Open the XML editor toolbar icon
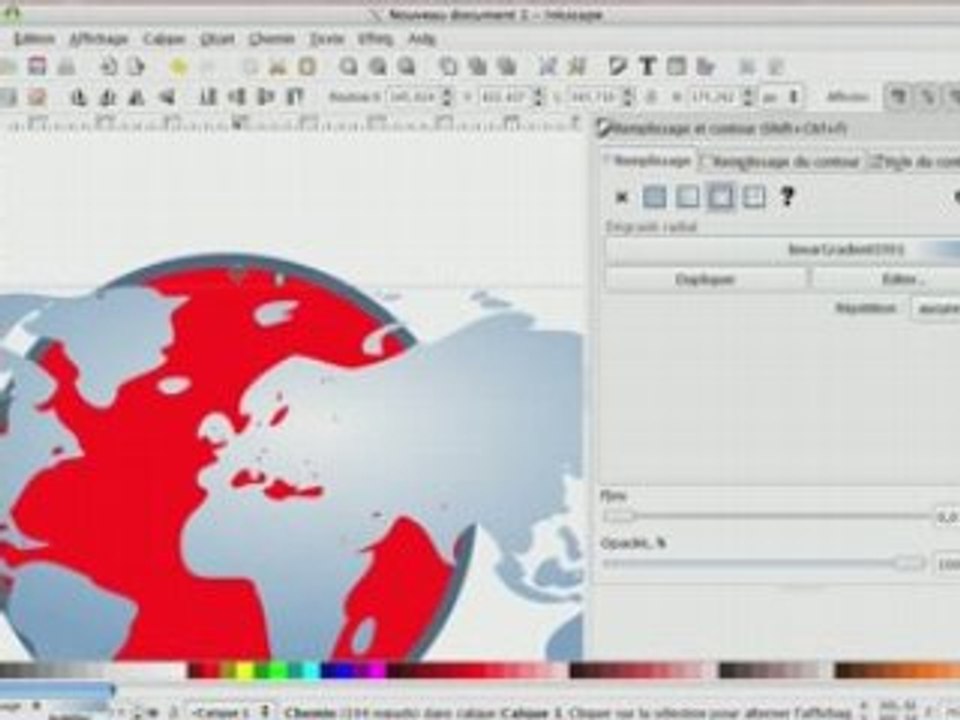The image size is (960, 720). tap(677, 66)
